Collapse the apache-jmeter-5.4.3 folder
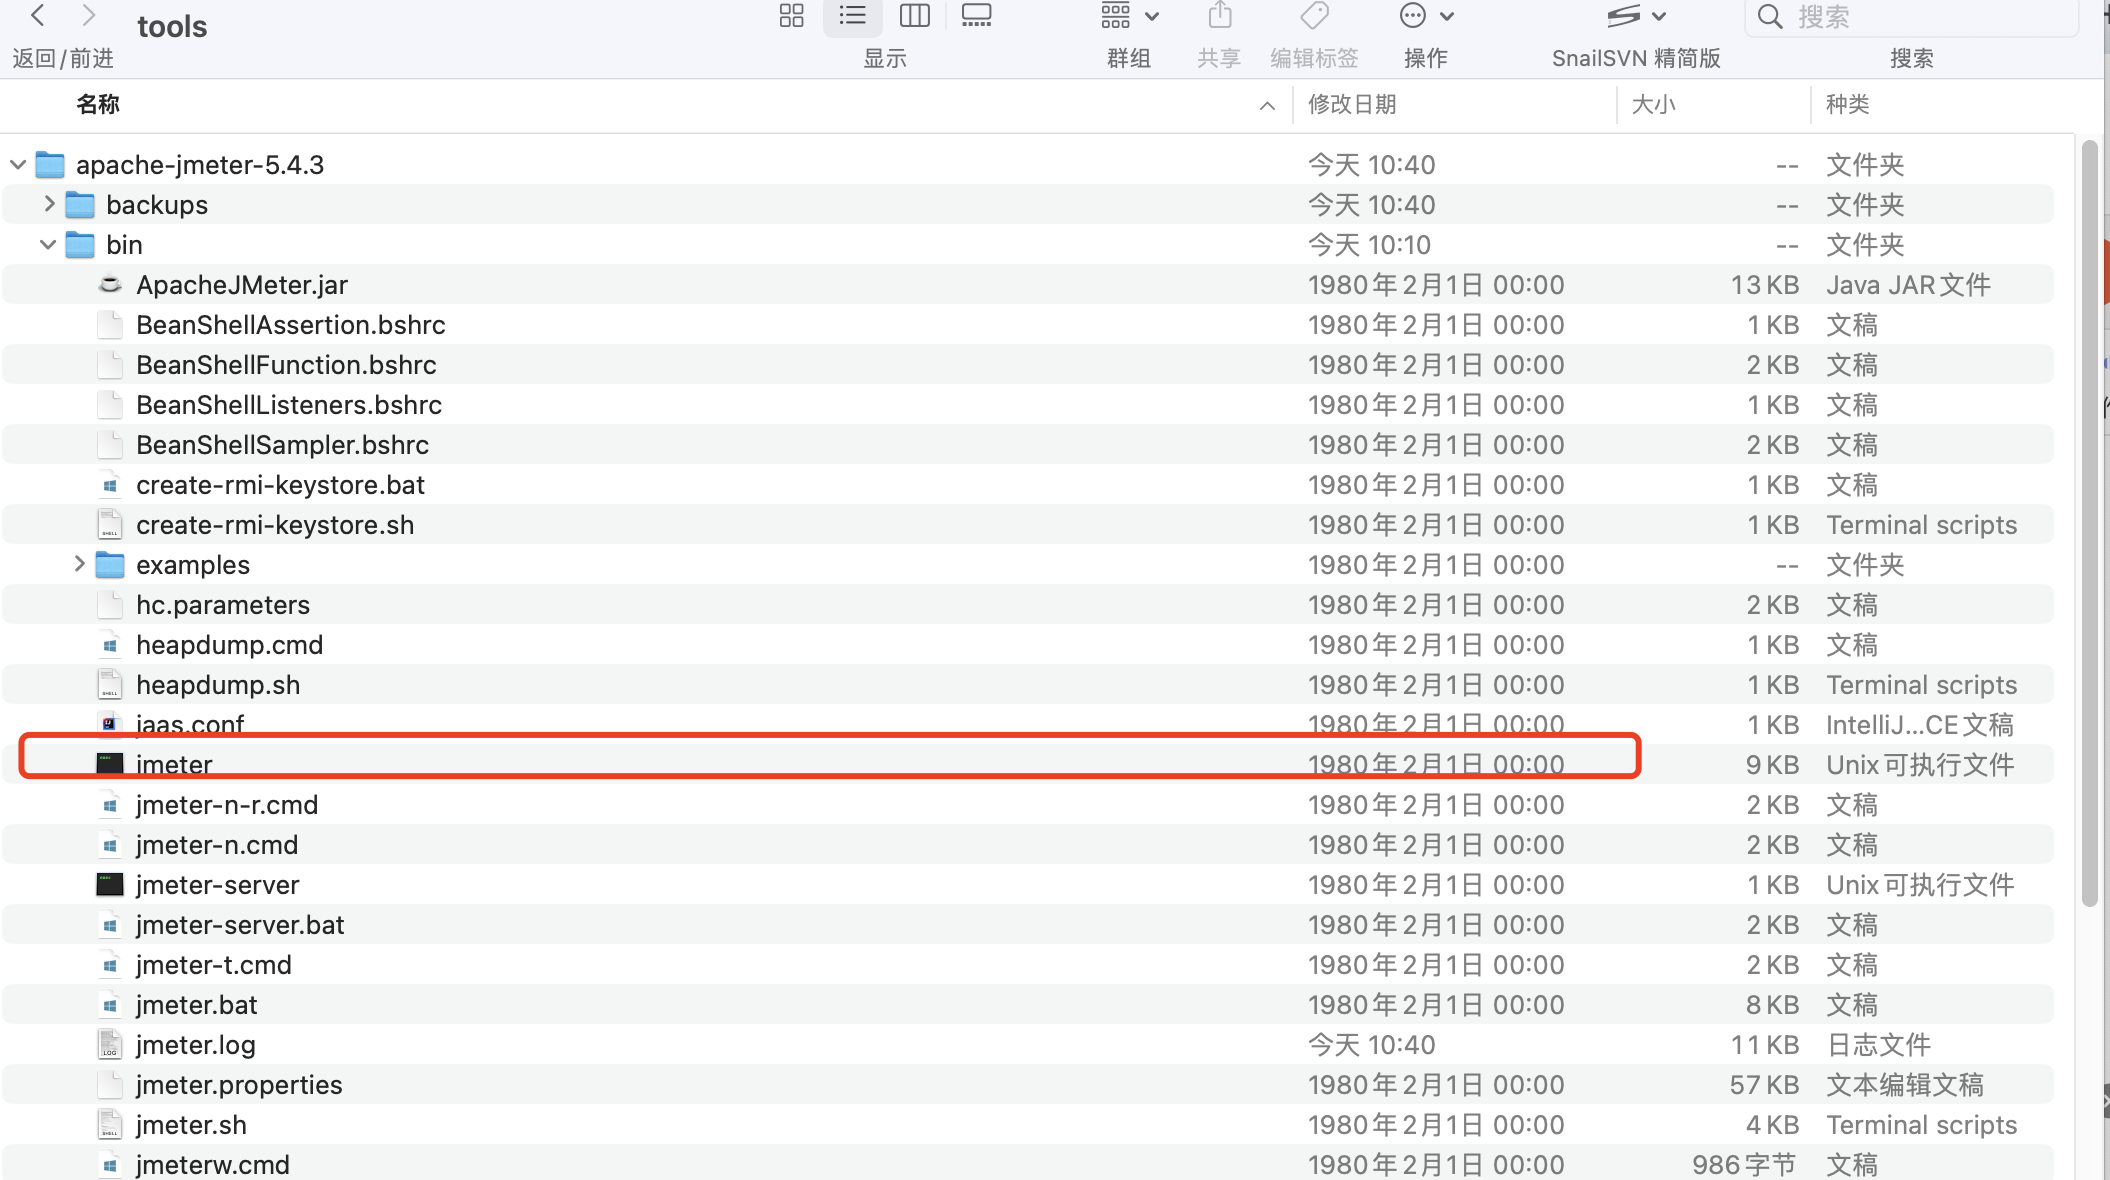The image size is (2110, 1180). pyautogui.click(x=18, y=165)
